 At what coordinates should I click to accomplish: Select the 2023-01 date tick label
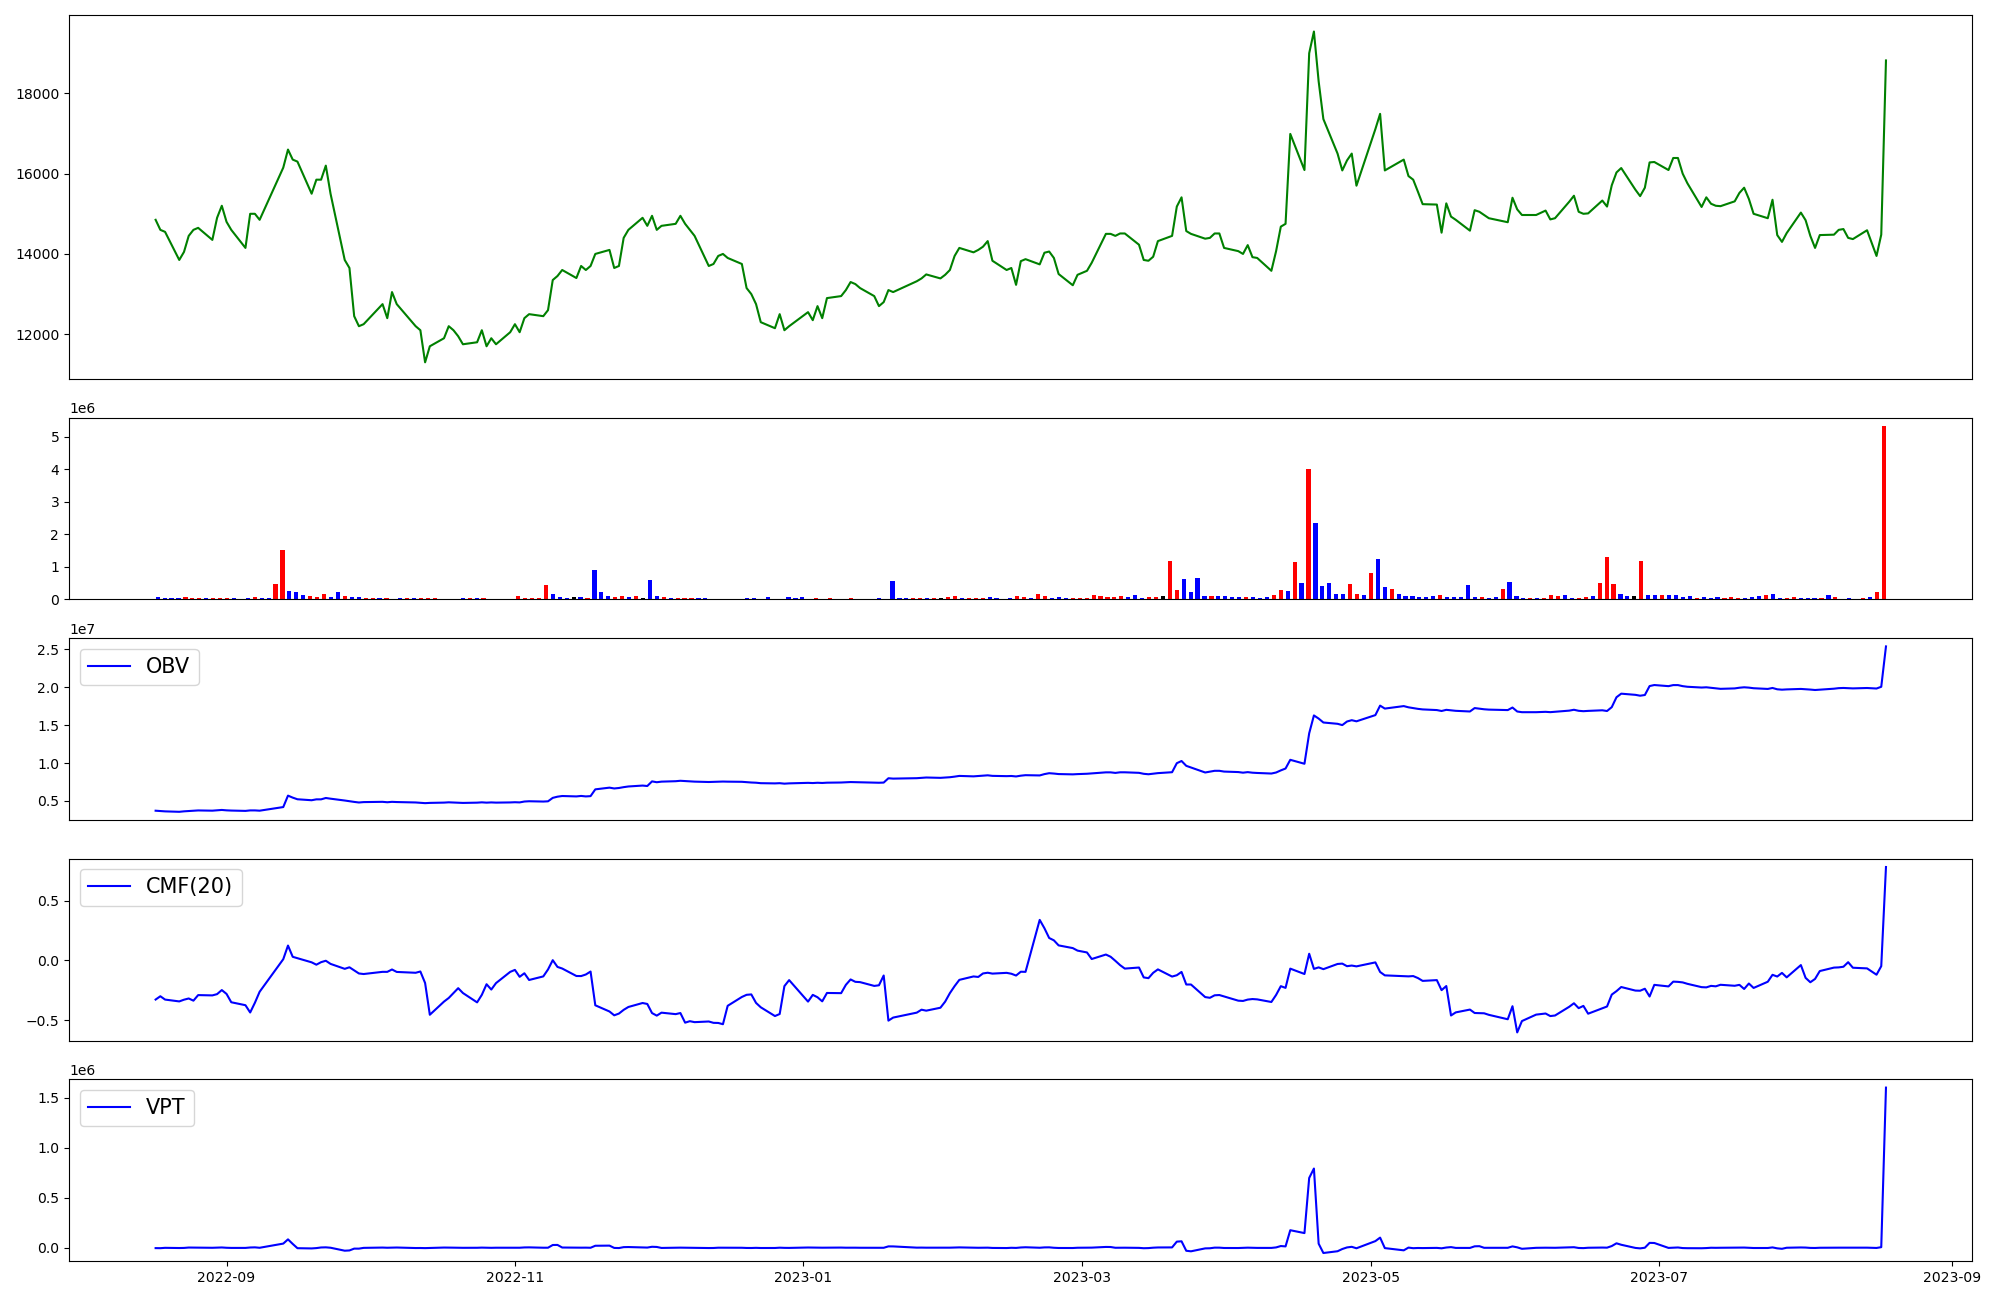(803, 1277)
